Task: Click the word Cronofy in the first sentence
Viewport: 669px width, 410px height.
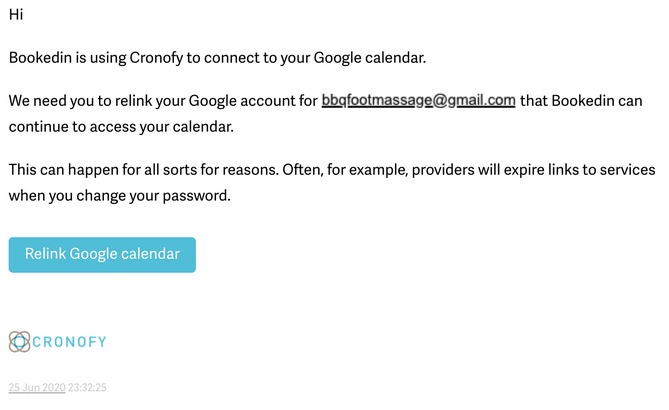Action: [156, 58]
